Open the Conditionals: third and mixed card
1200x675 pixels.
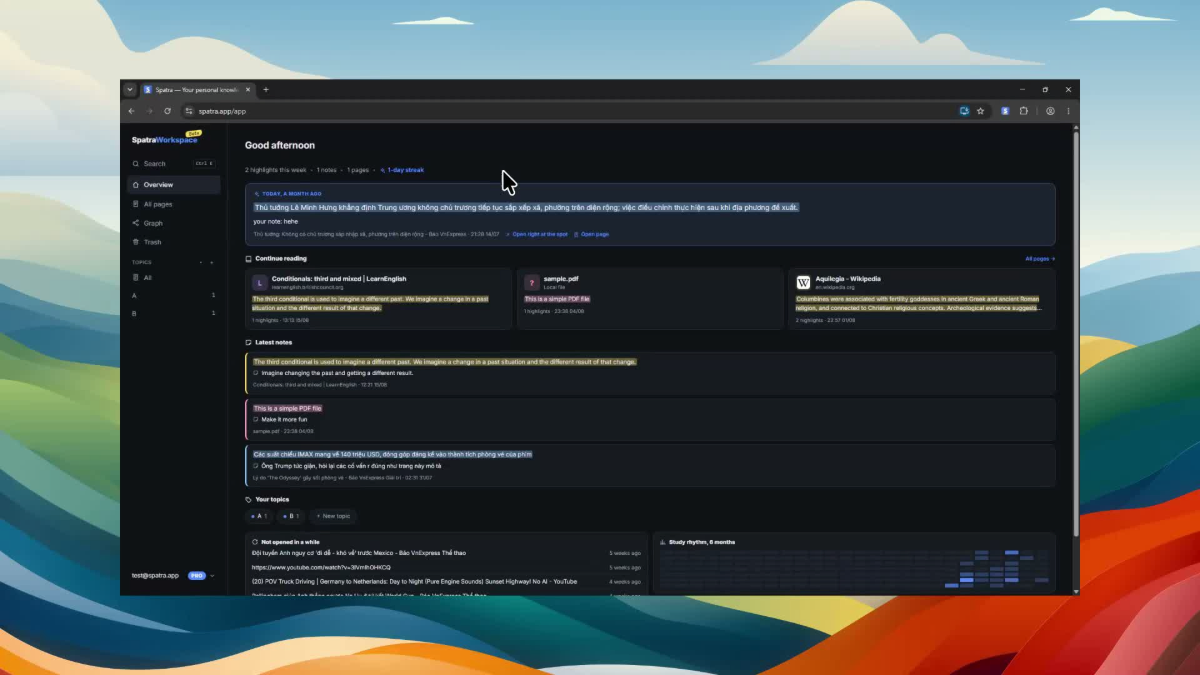point(378,298)
